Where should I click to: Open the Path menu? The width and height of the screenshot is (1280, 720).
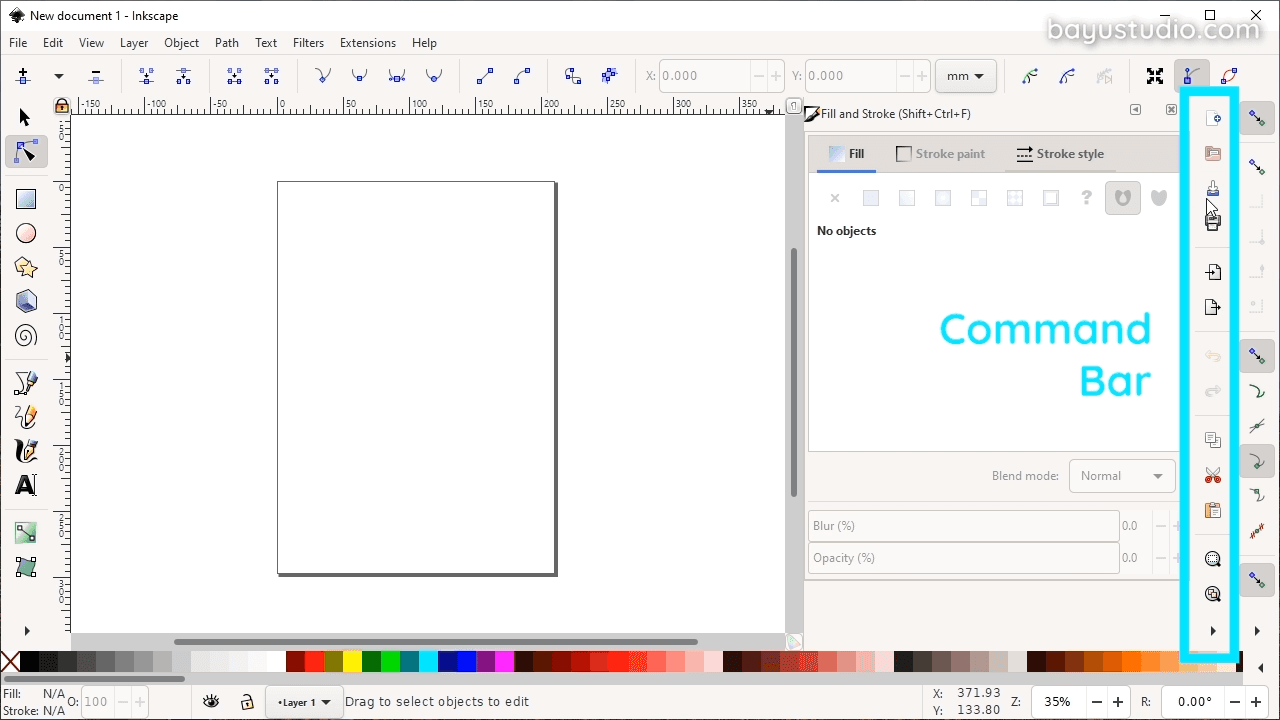pos(226,42)
